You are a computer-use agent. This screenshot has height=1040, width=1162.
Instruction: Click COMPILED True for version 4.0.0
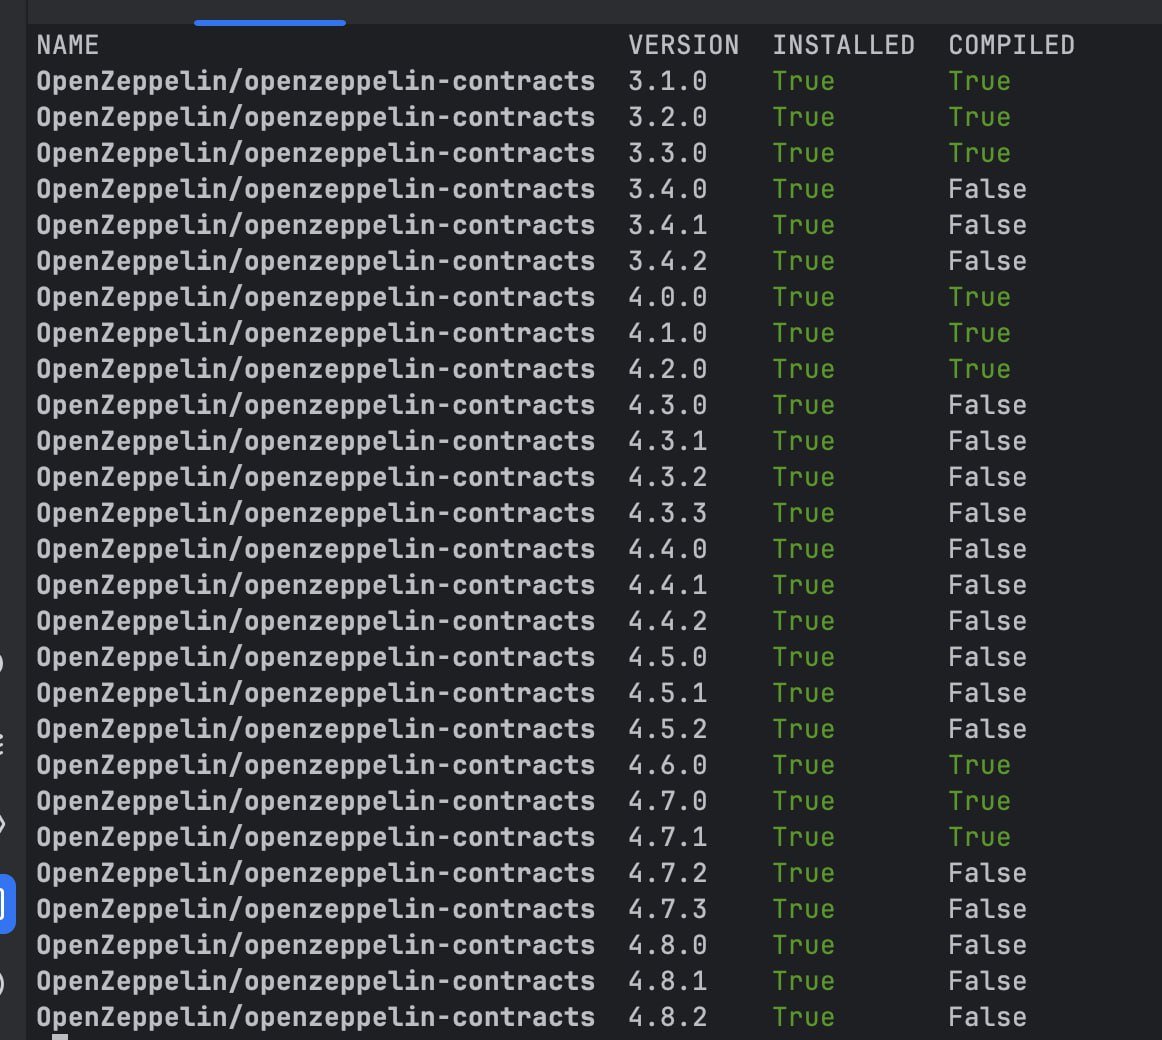979,297
